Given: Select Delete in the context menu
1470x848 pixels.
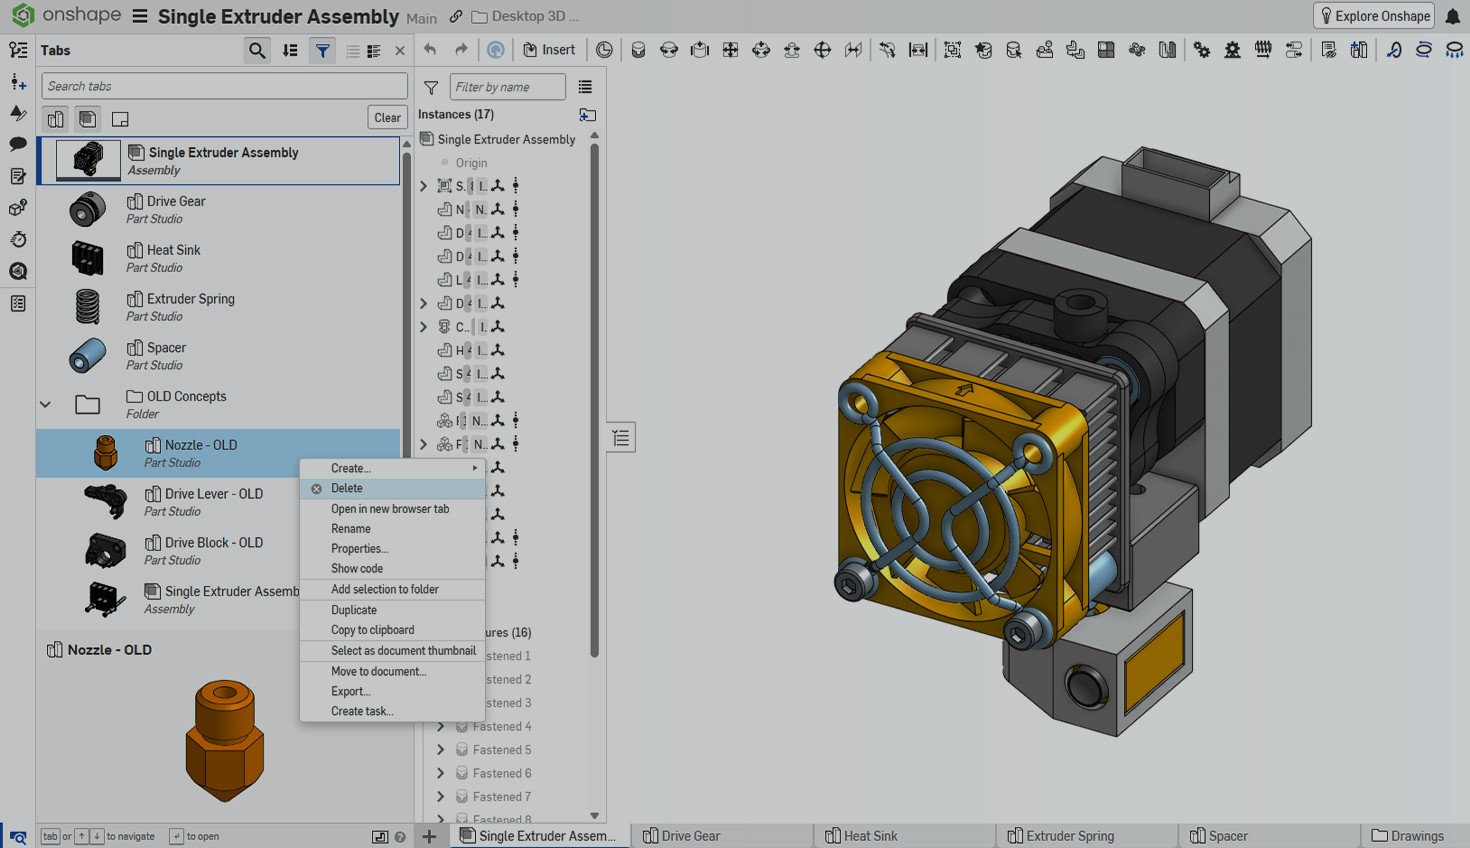Looking at the screenshot, I should tap(393, 489).
